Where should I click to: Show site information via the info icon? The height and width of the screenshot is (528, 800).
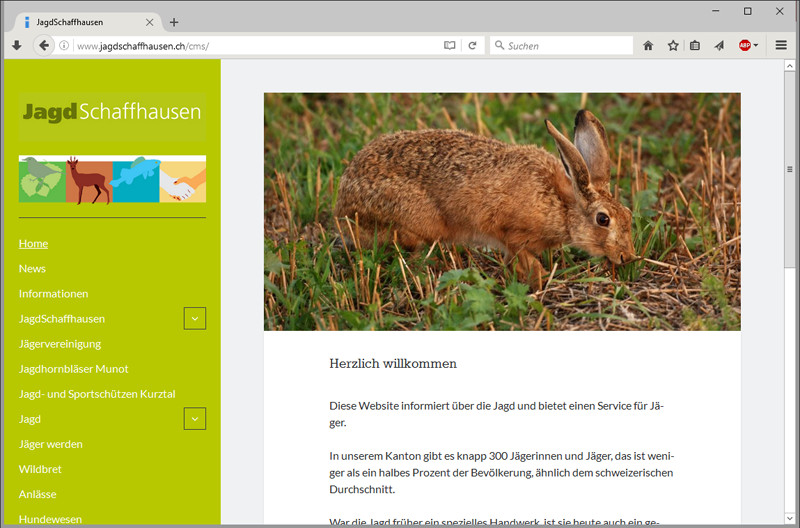click(x=64, y=45)
